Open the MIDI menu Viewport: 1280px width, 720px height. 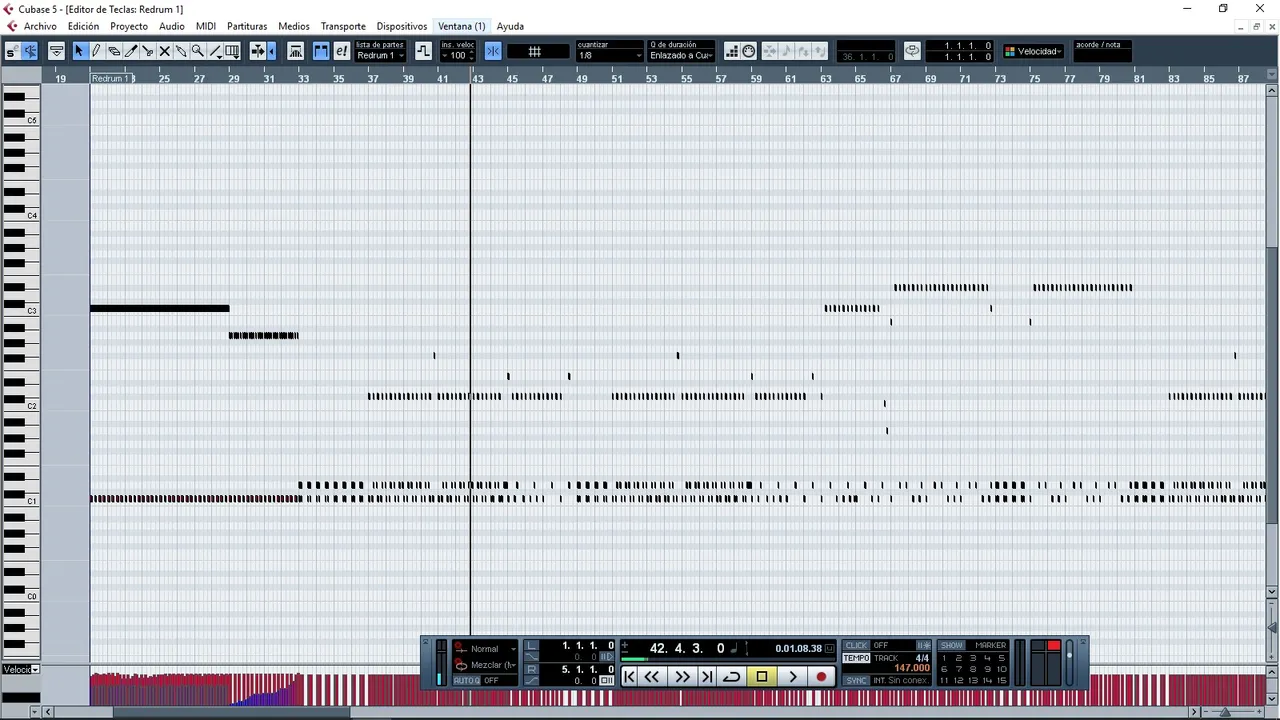(206, 26)
